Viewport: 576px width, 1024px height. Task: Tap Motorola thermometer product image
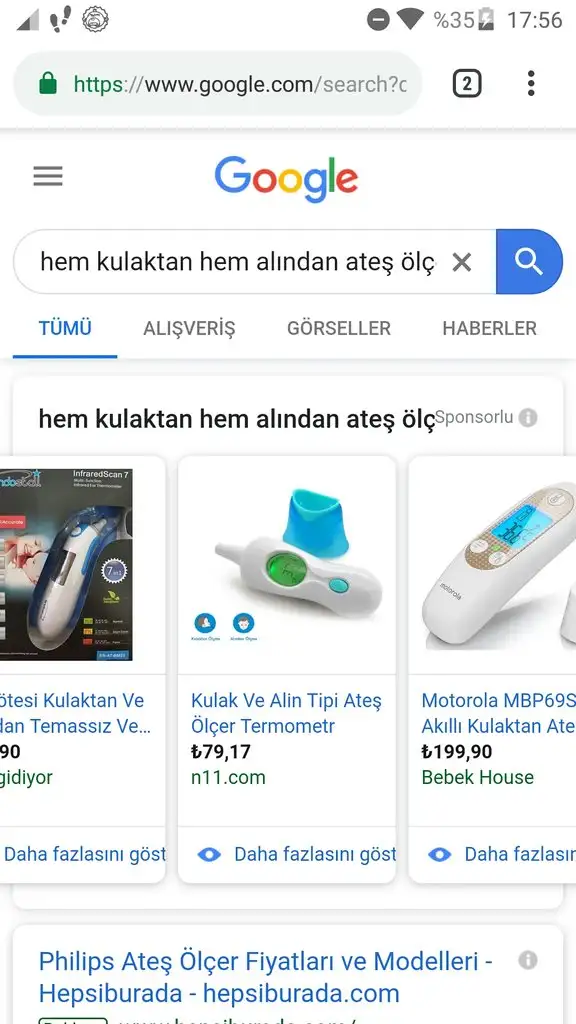[x=492, y=565]
